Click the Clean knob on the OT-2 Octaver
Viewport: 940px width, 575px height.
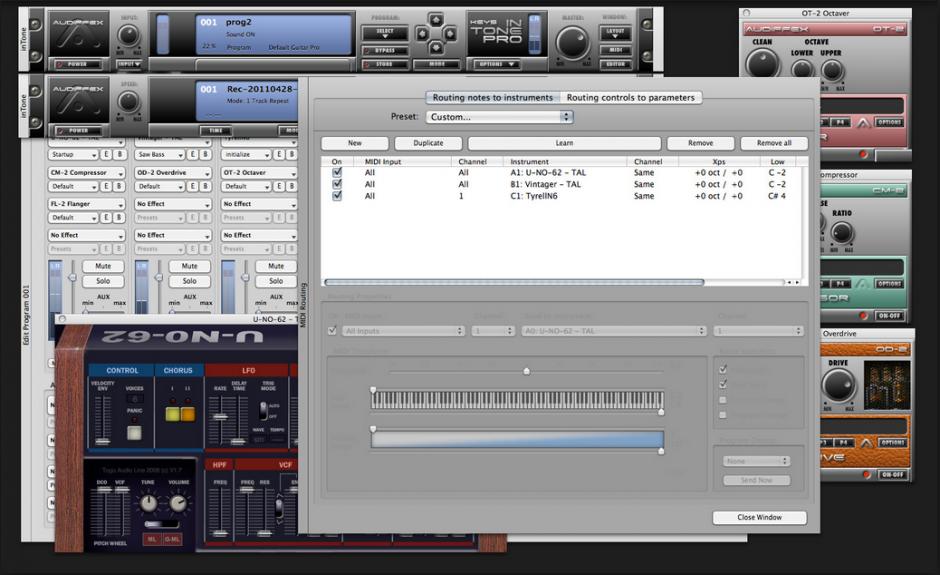point(763,63)
